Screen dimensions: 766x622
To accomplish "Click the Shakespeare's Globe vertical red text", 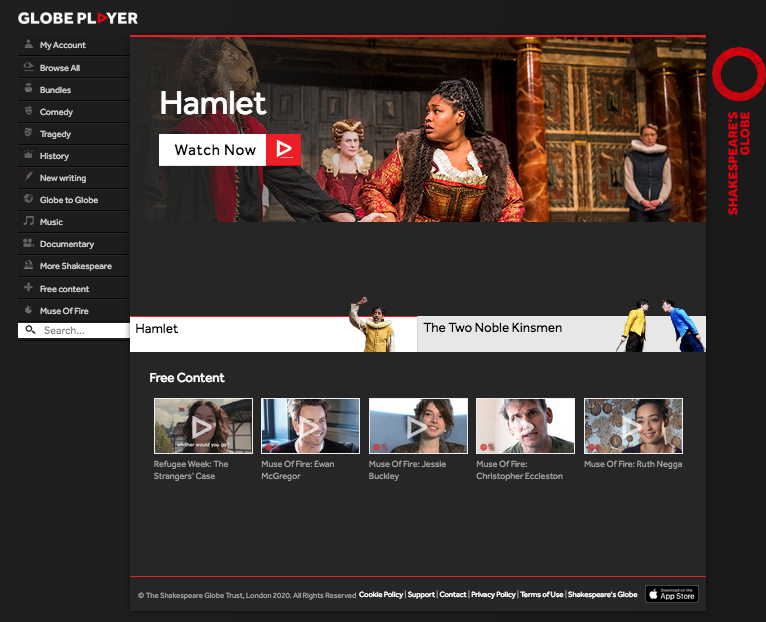I will pos(738,163).
